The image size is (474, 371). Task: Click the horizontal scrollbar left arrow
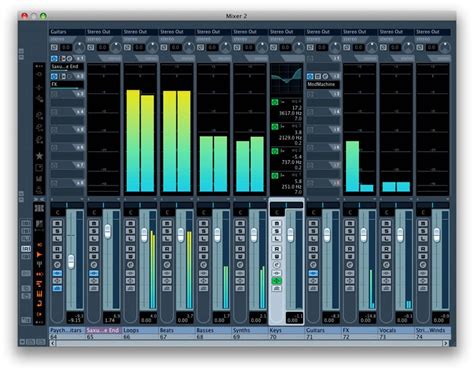point(53,343)
